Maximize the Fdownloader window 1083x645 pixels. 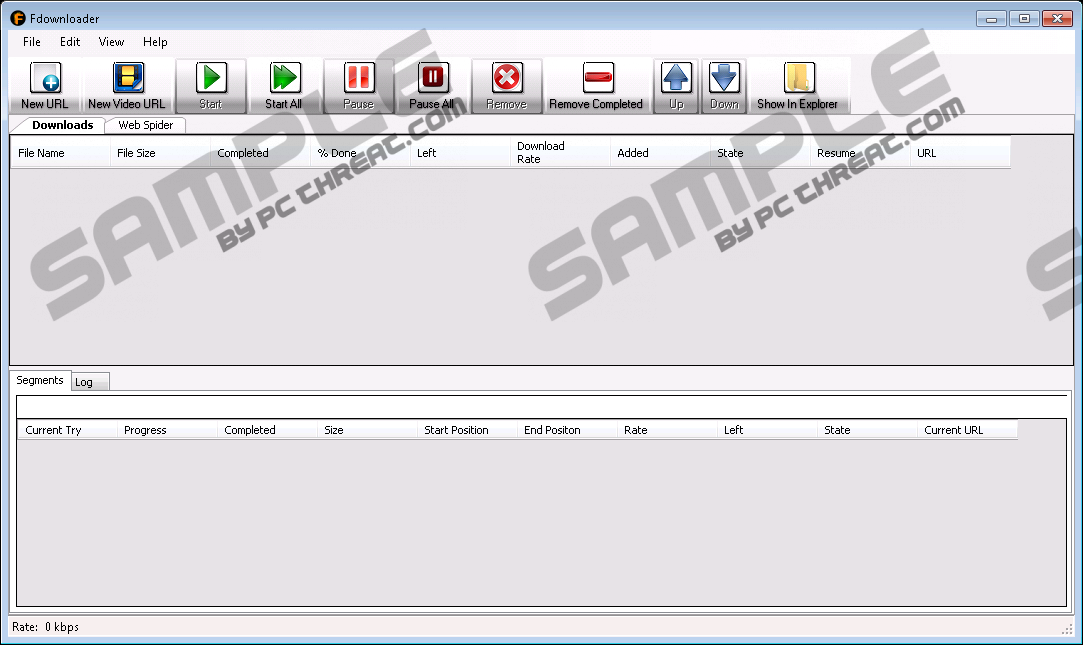[1024, 19]
